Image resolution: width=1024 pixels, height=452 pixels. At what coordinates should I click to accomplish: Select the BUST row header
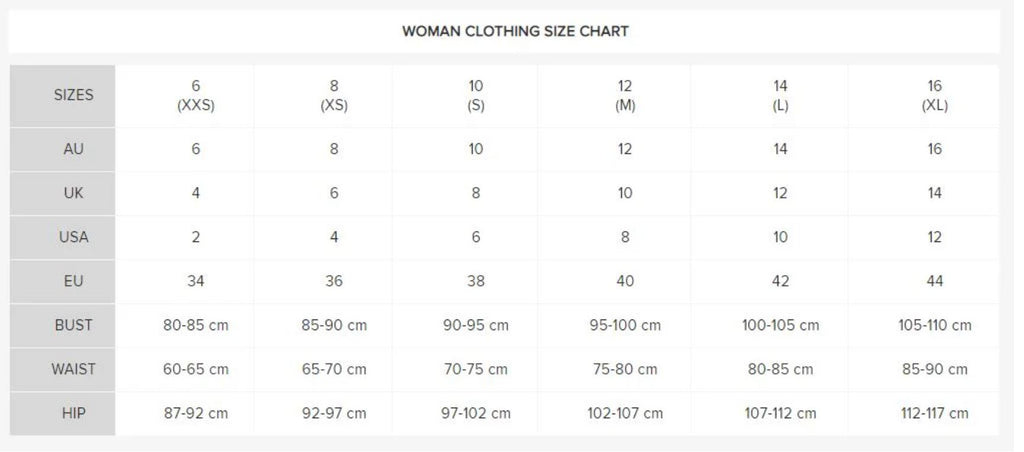(63, 325)
